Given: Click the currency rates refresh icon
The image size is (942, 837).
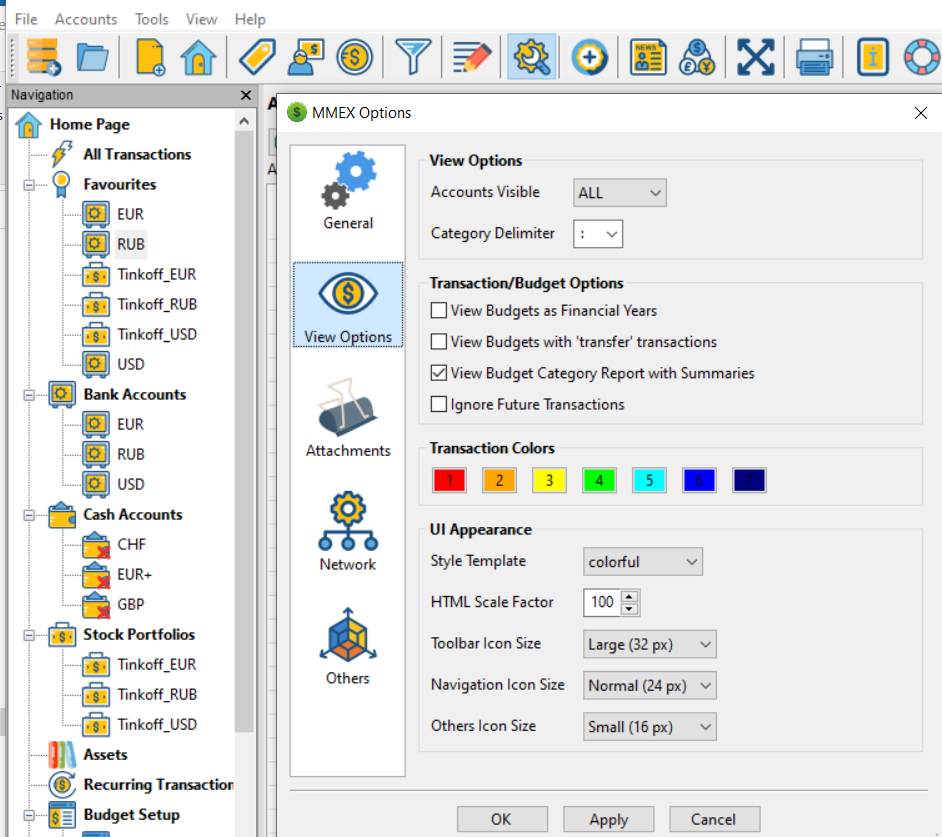Looking at the screenshot, I should 697,57.
